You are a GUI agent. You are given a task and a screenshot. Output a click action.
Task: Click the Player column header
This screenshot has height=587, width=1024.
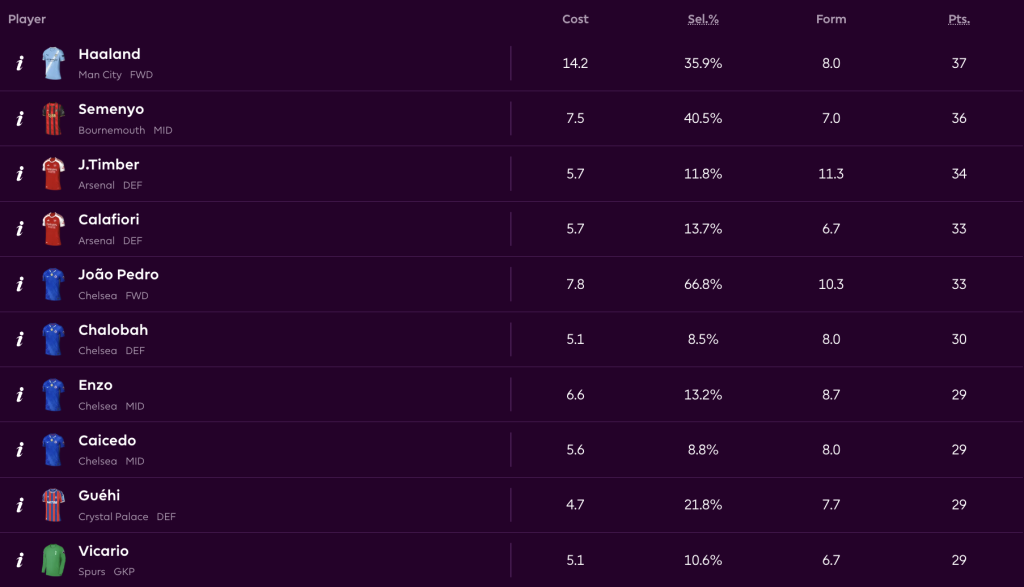[x=27, y=19]
